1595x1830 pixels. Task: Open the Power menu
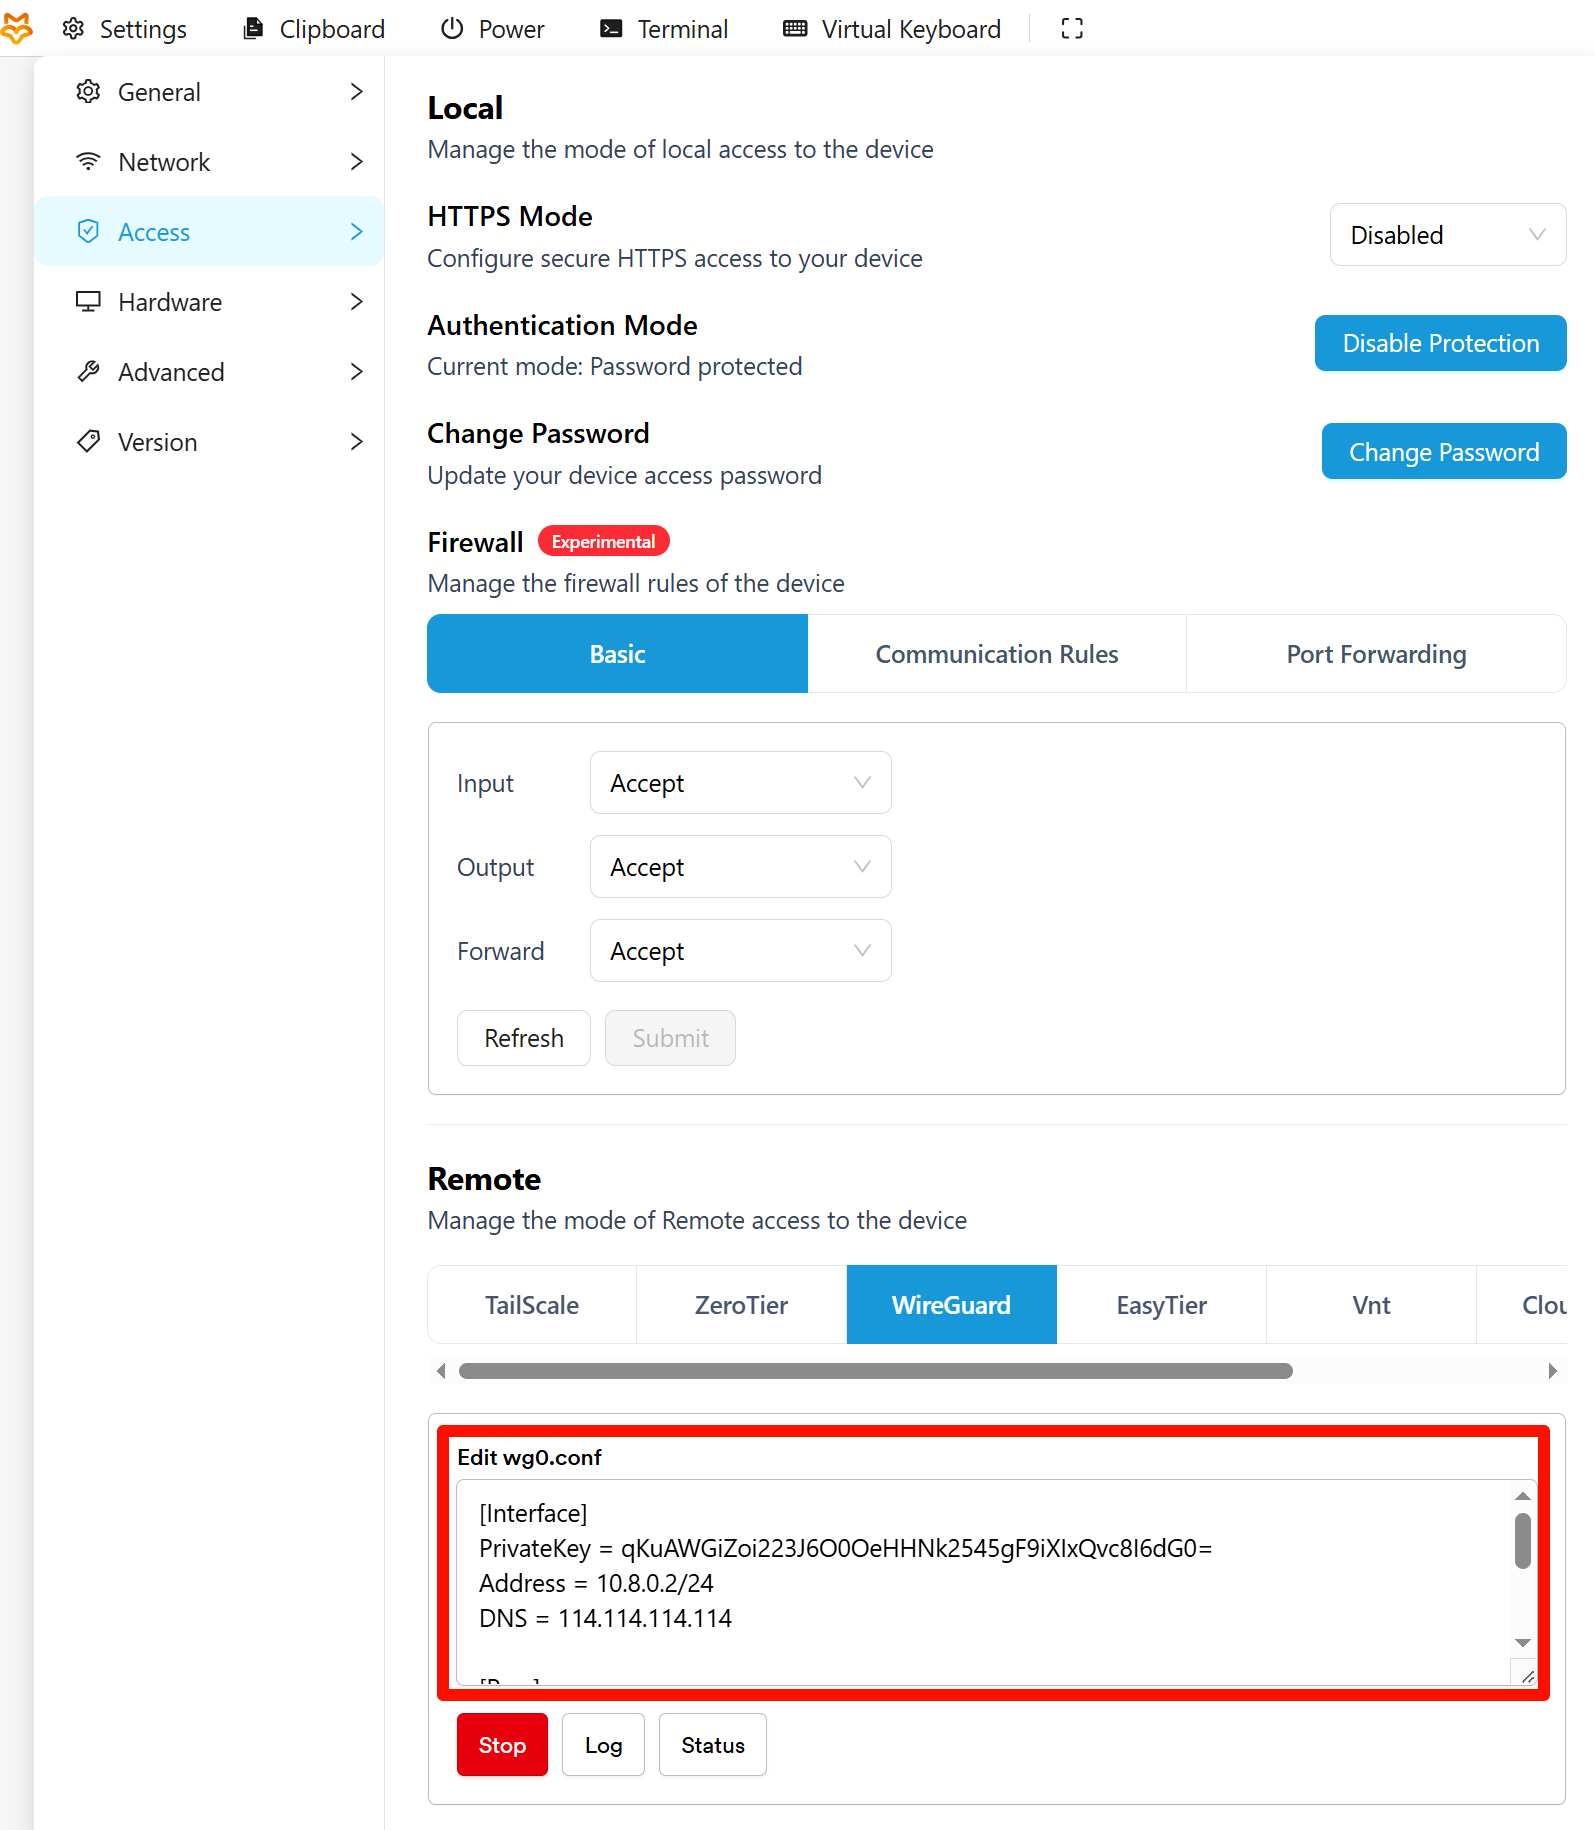493,29
